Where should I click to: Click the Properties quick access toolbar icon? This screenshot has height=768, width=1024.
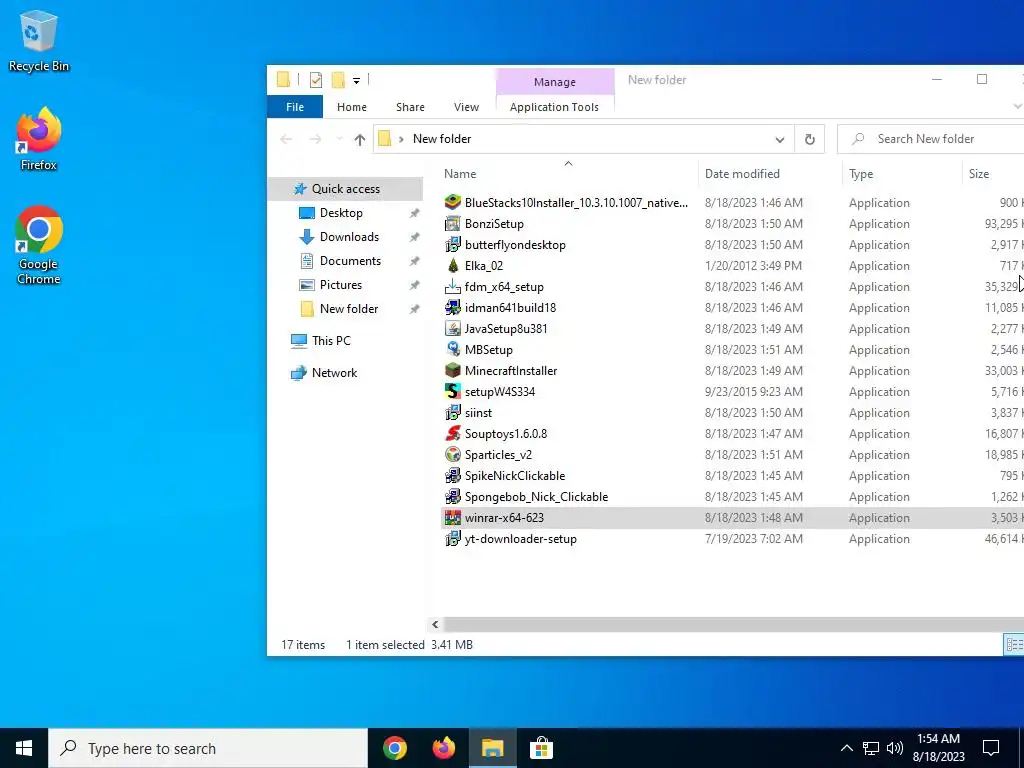(316, 80)
